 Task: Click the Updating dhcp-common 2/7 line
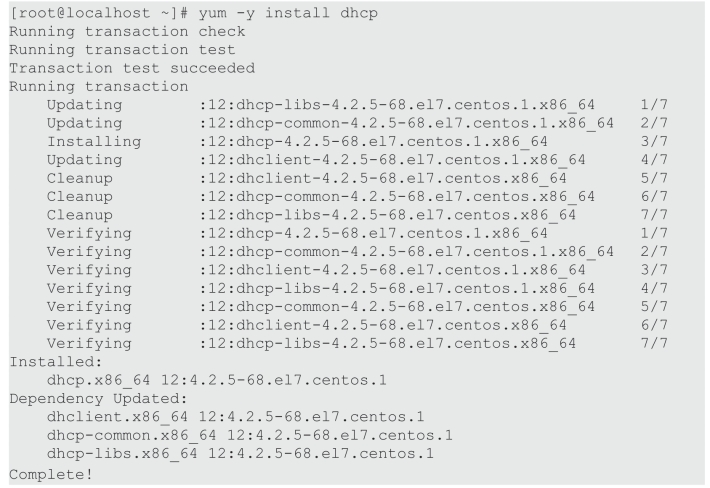tap(357, 123)
